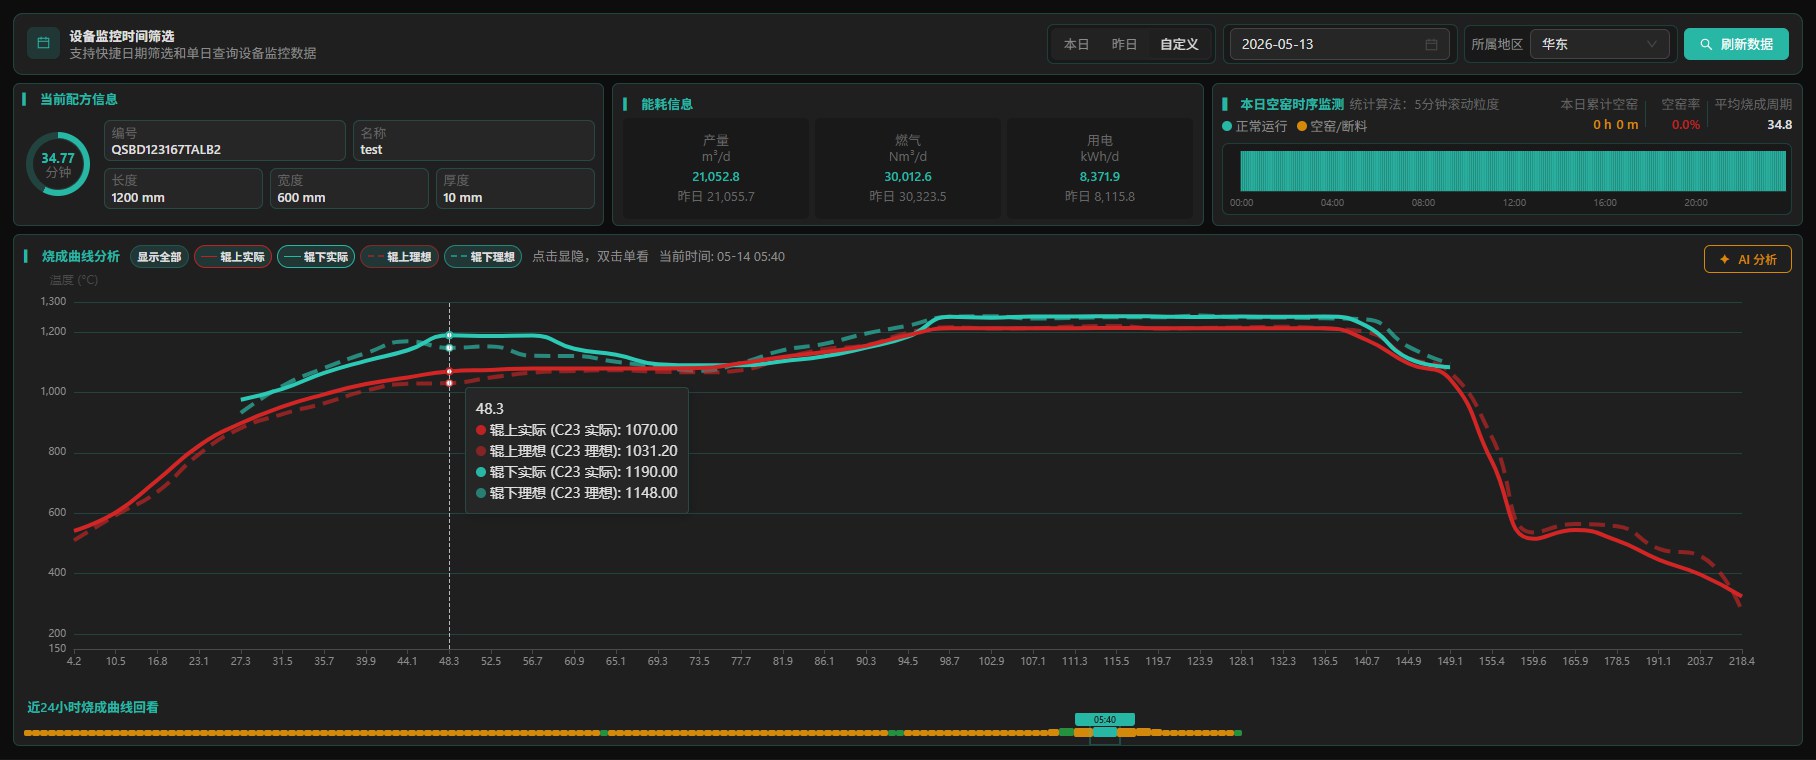Click the region dropdown chevron arrow
Image resolution: width=1816 pixels, height=760 pixels.
[x=1652, y=44]
